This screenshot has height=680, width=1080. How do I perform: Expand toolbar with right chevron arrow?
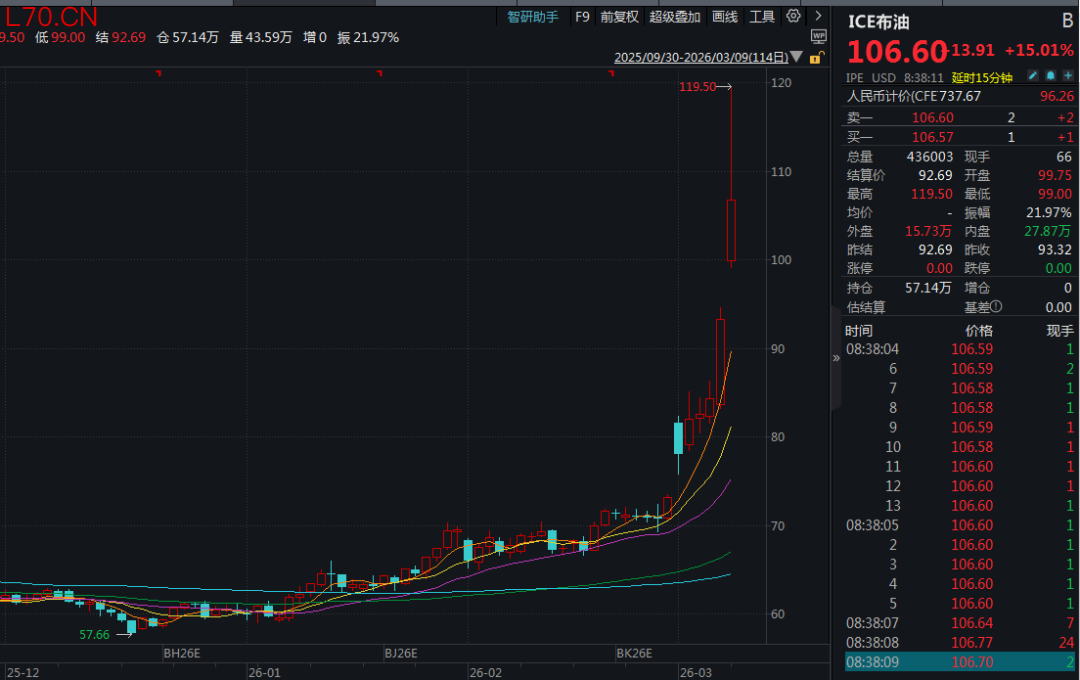[x=818, y=16]
